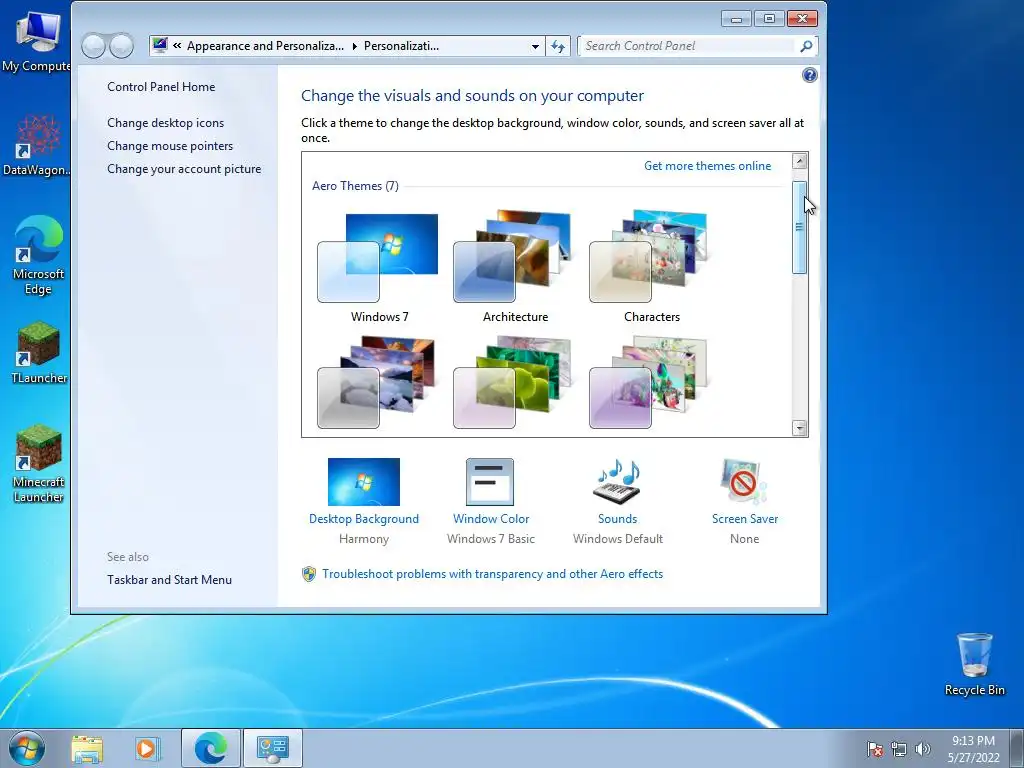Viewport: 1024px width, 768px height.
Task: Open Microsoft Edge from the taskbar
Action: click(x=210, y=748)
